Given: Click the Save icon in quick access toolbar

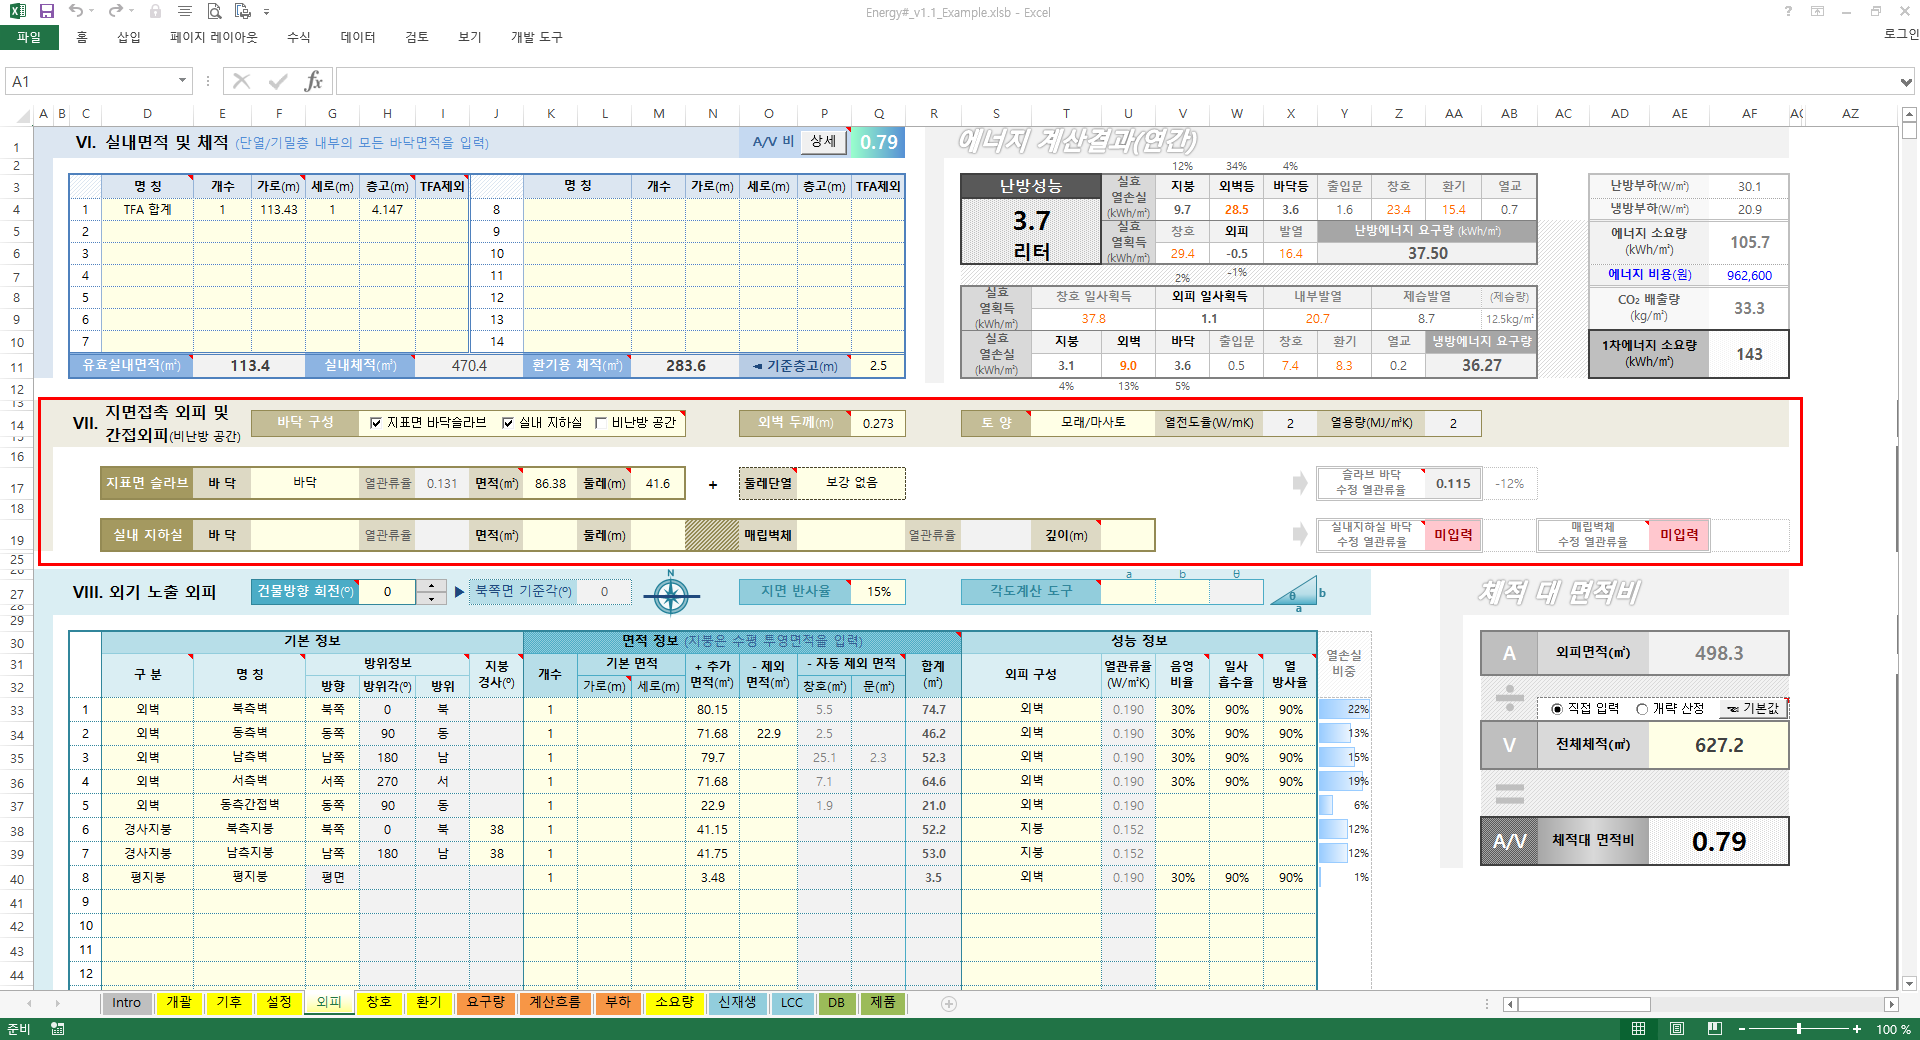Looking at the screenshot, I should 46,11.
